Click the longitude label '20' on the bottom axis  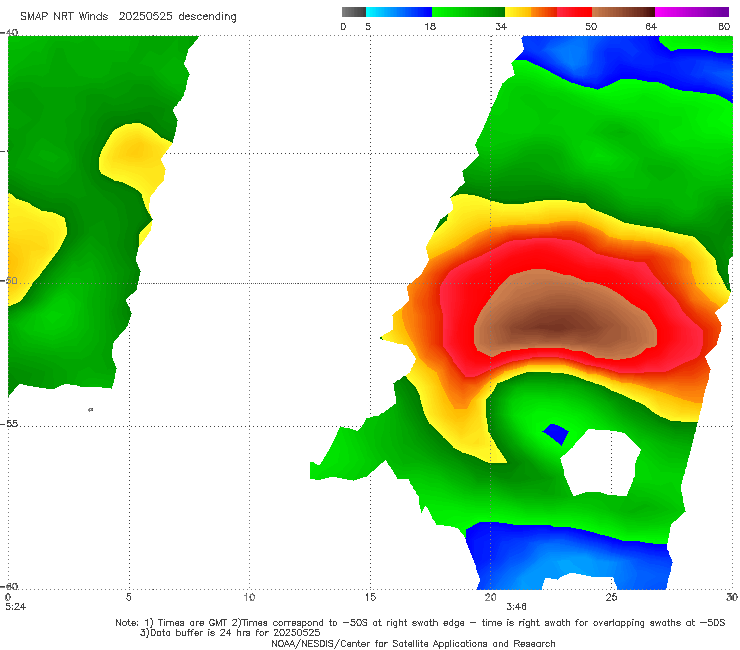click(x=490, y=597)
